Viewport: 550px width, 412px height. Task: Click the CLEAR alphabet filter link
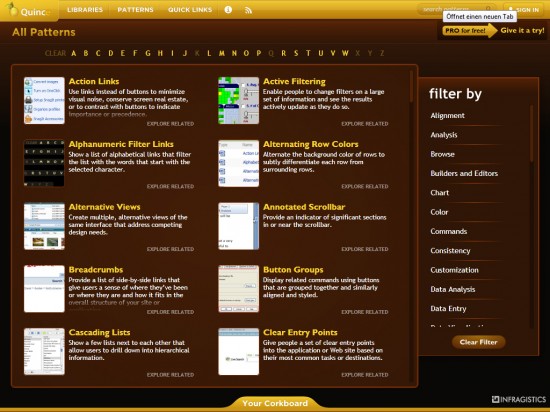click(55, 53)
